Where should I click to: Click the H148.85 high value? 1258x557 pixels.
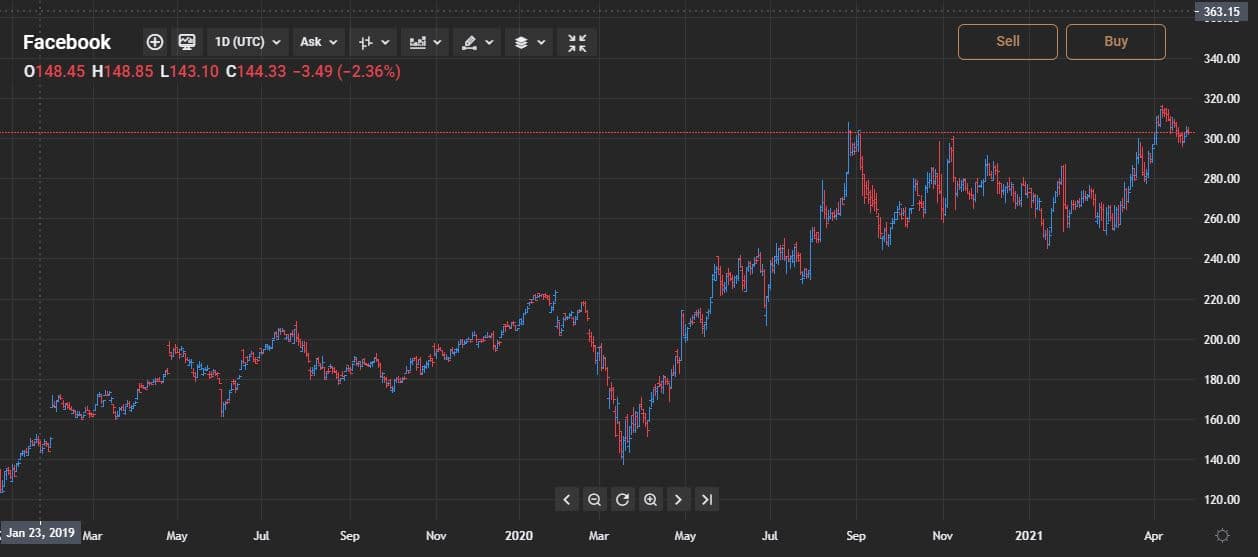pyautogui.click(x=122, y=72)
